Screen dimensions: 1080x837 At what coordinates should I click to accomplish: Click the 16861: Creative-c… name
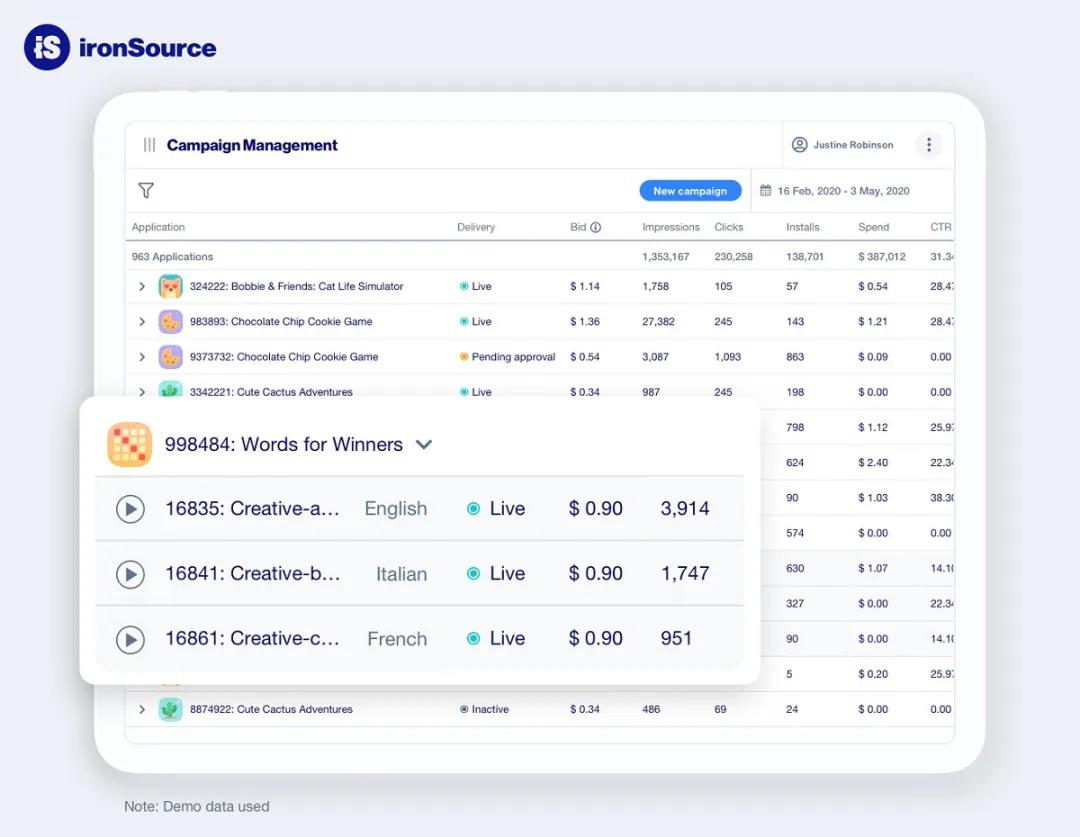coord(252,638)
